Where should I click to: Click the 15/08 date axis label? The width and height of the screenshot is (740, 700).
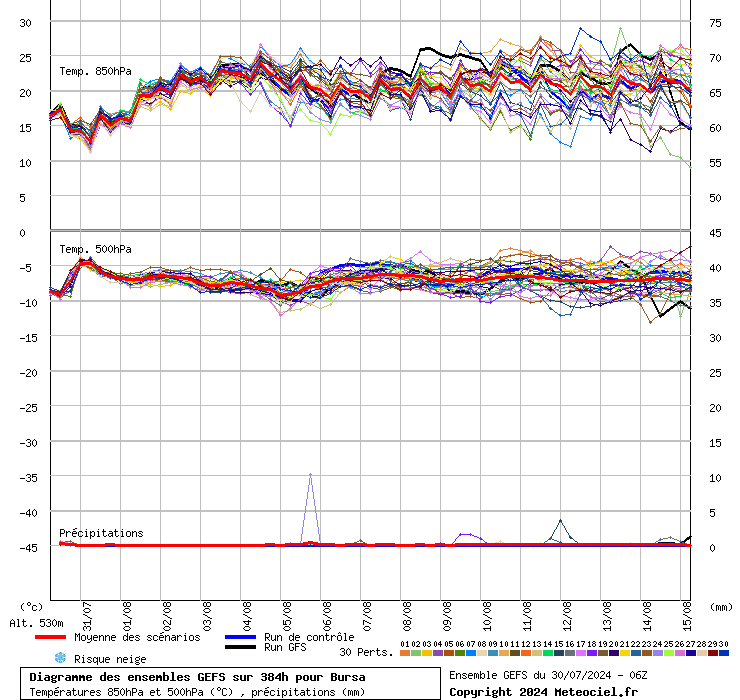tap(687, 616)
